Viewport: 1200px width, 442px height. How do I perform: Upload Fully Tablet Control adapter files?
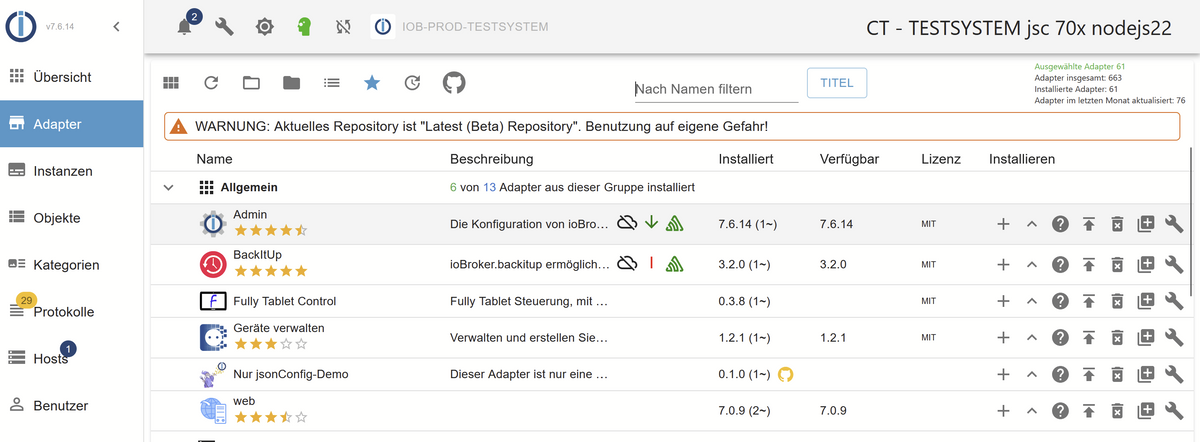pyautogui.click(x=1090, y=300)
